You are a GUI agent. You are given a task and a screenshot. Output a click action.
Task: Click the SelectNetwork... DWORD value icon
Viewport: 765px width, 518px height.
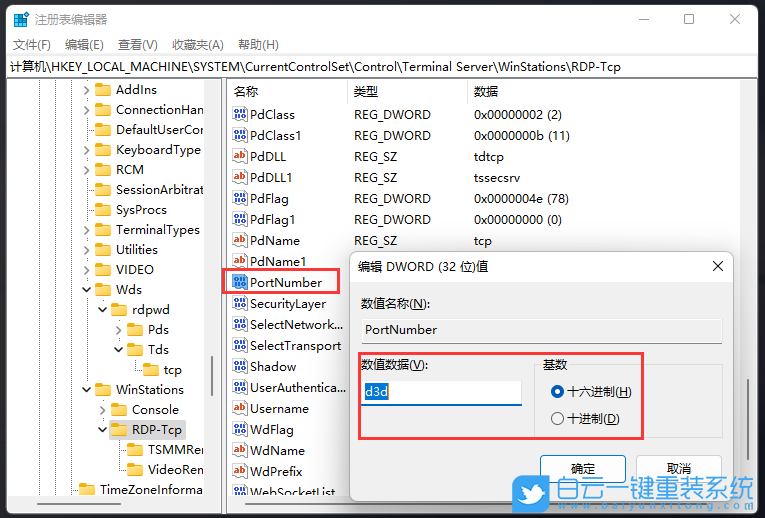[240, 324]
